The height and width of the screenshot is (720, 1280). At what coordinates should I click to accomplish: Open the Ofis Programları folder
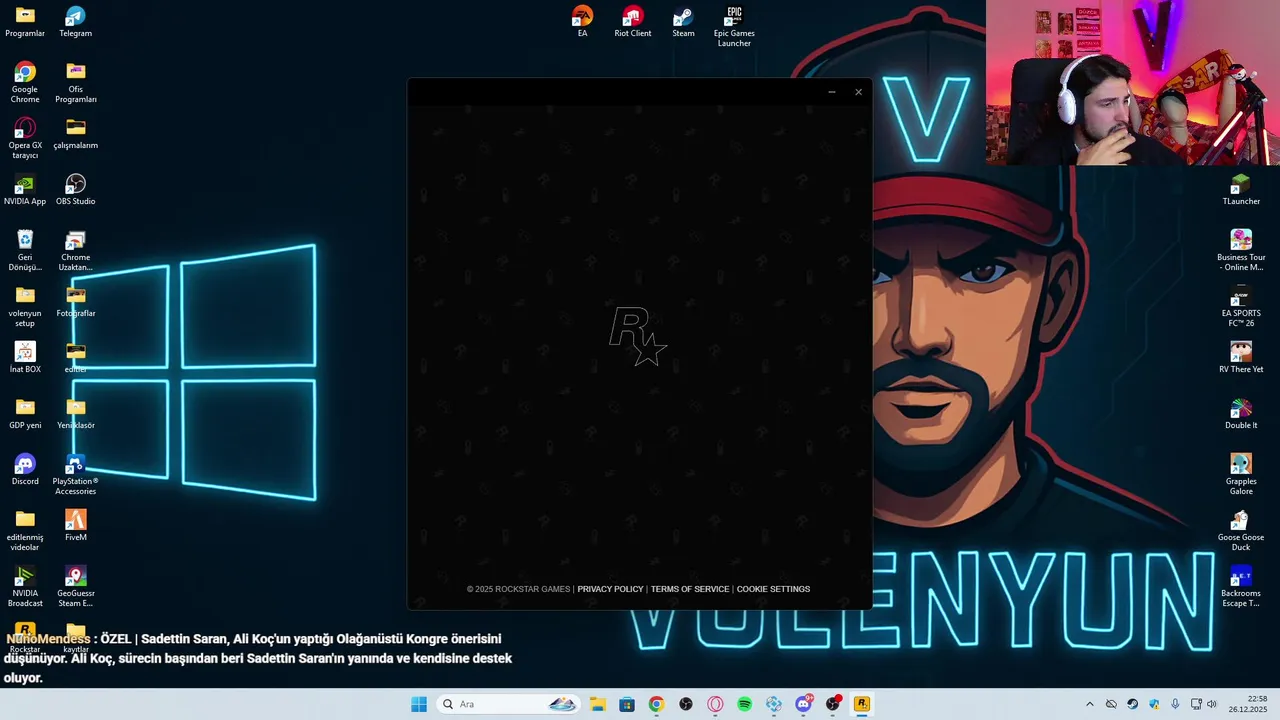[76, 82]
